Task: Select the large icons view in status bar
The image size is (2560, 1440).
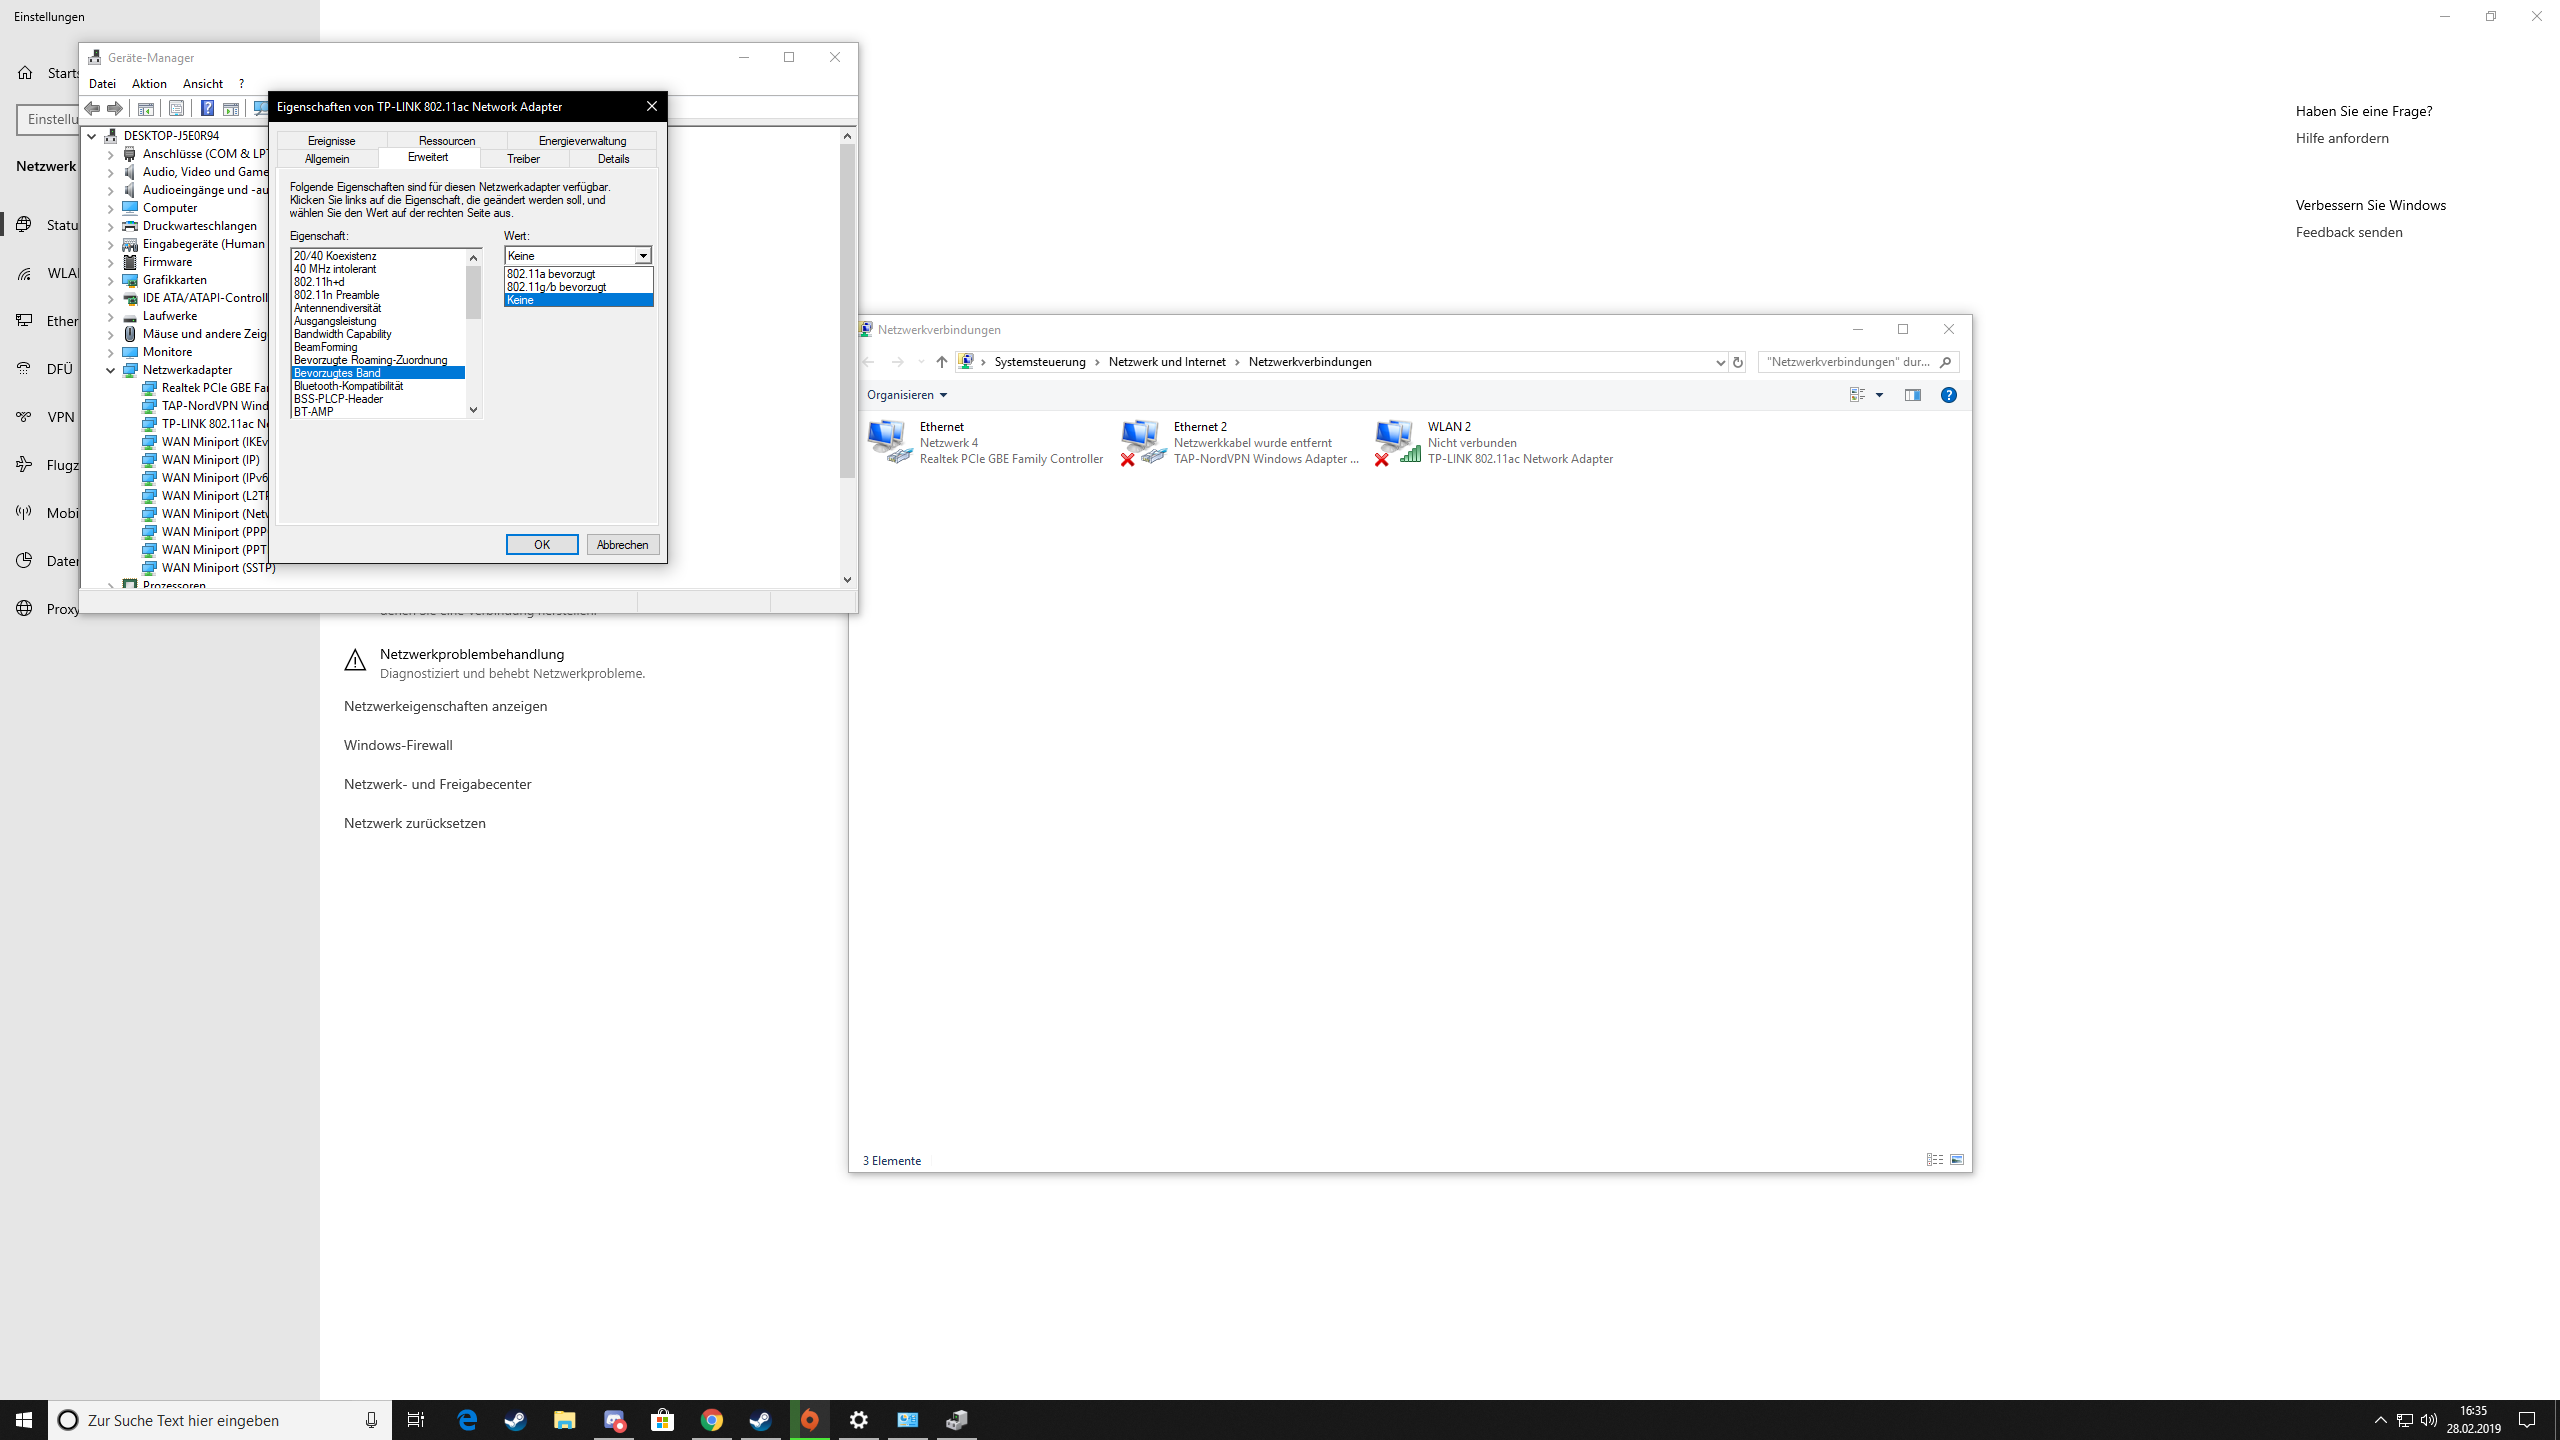Action: 1957,1160
